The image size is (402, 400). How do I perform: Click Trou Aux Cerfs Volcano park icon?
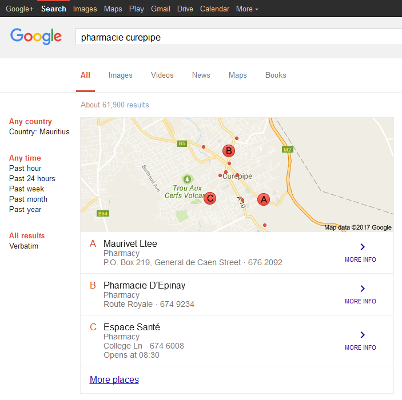[187, 179]
